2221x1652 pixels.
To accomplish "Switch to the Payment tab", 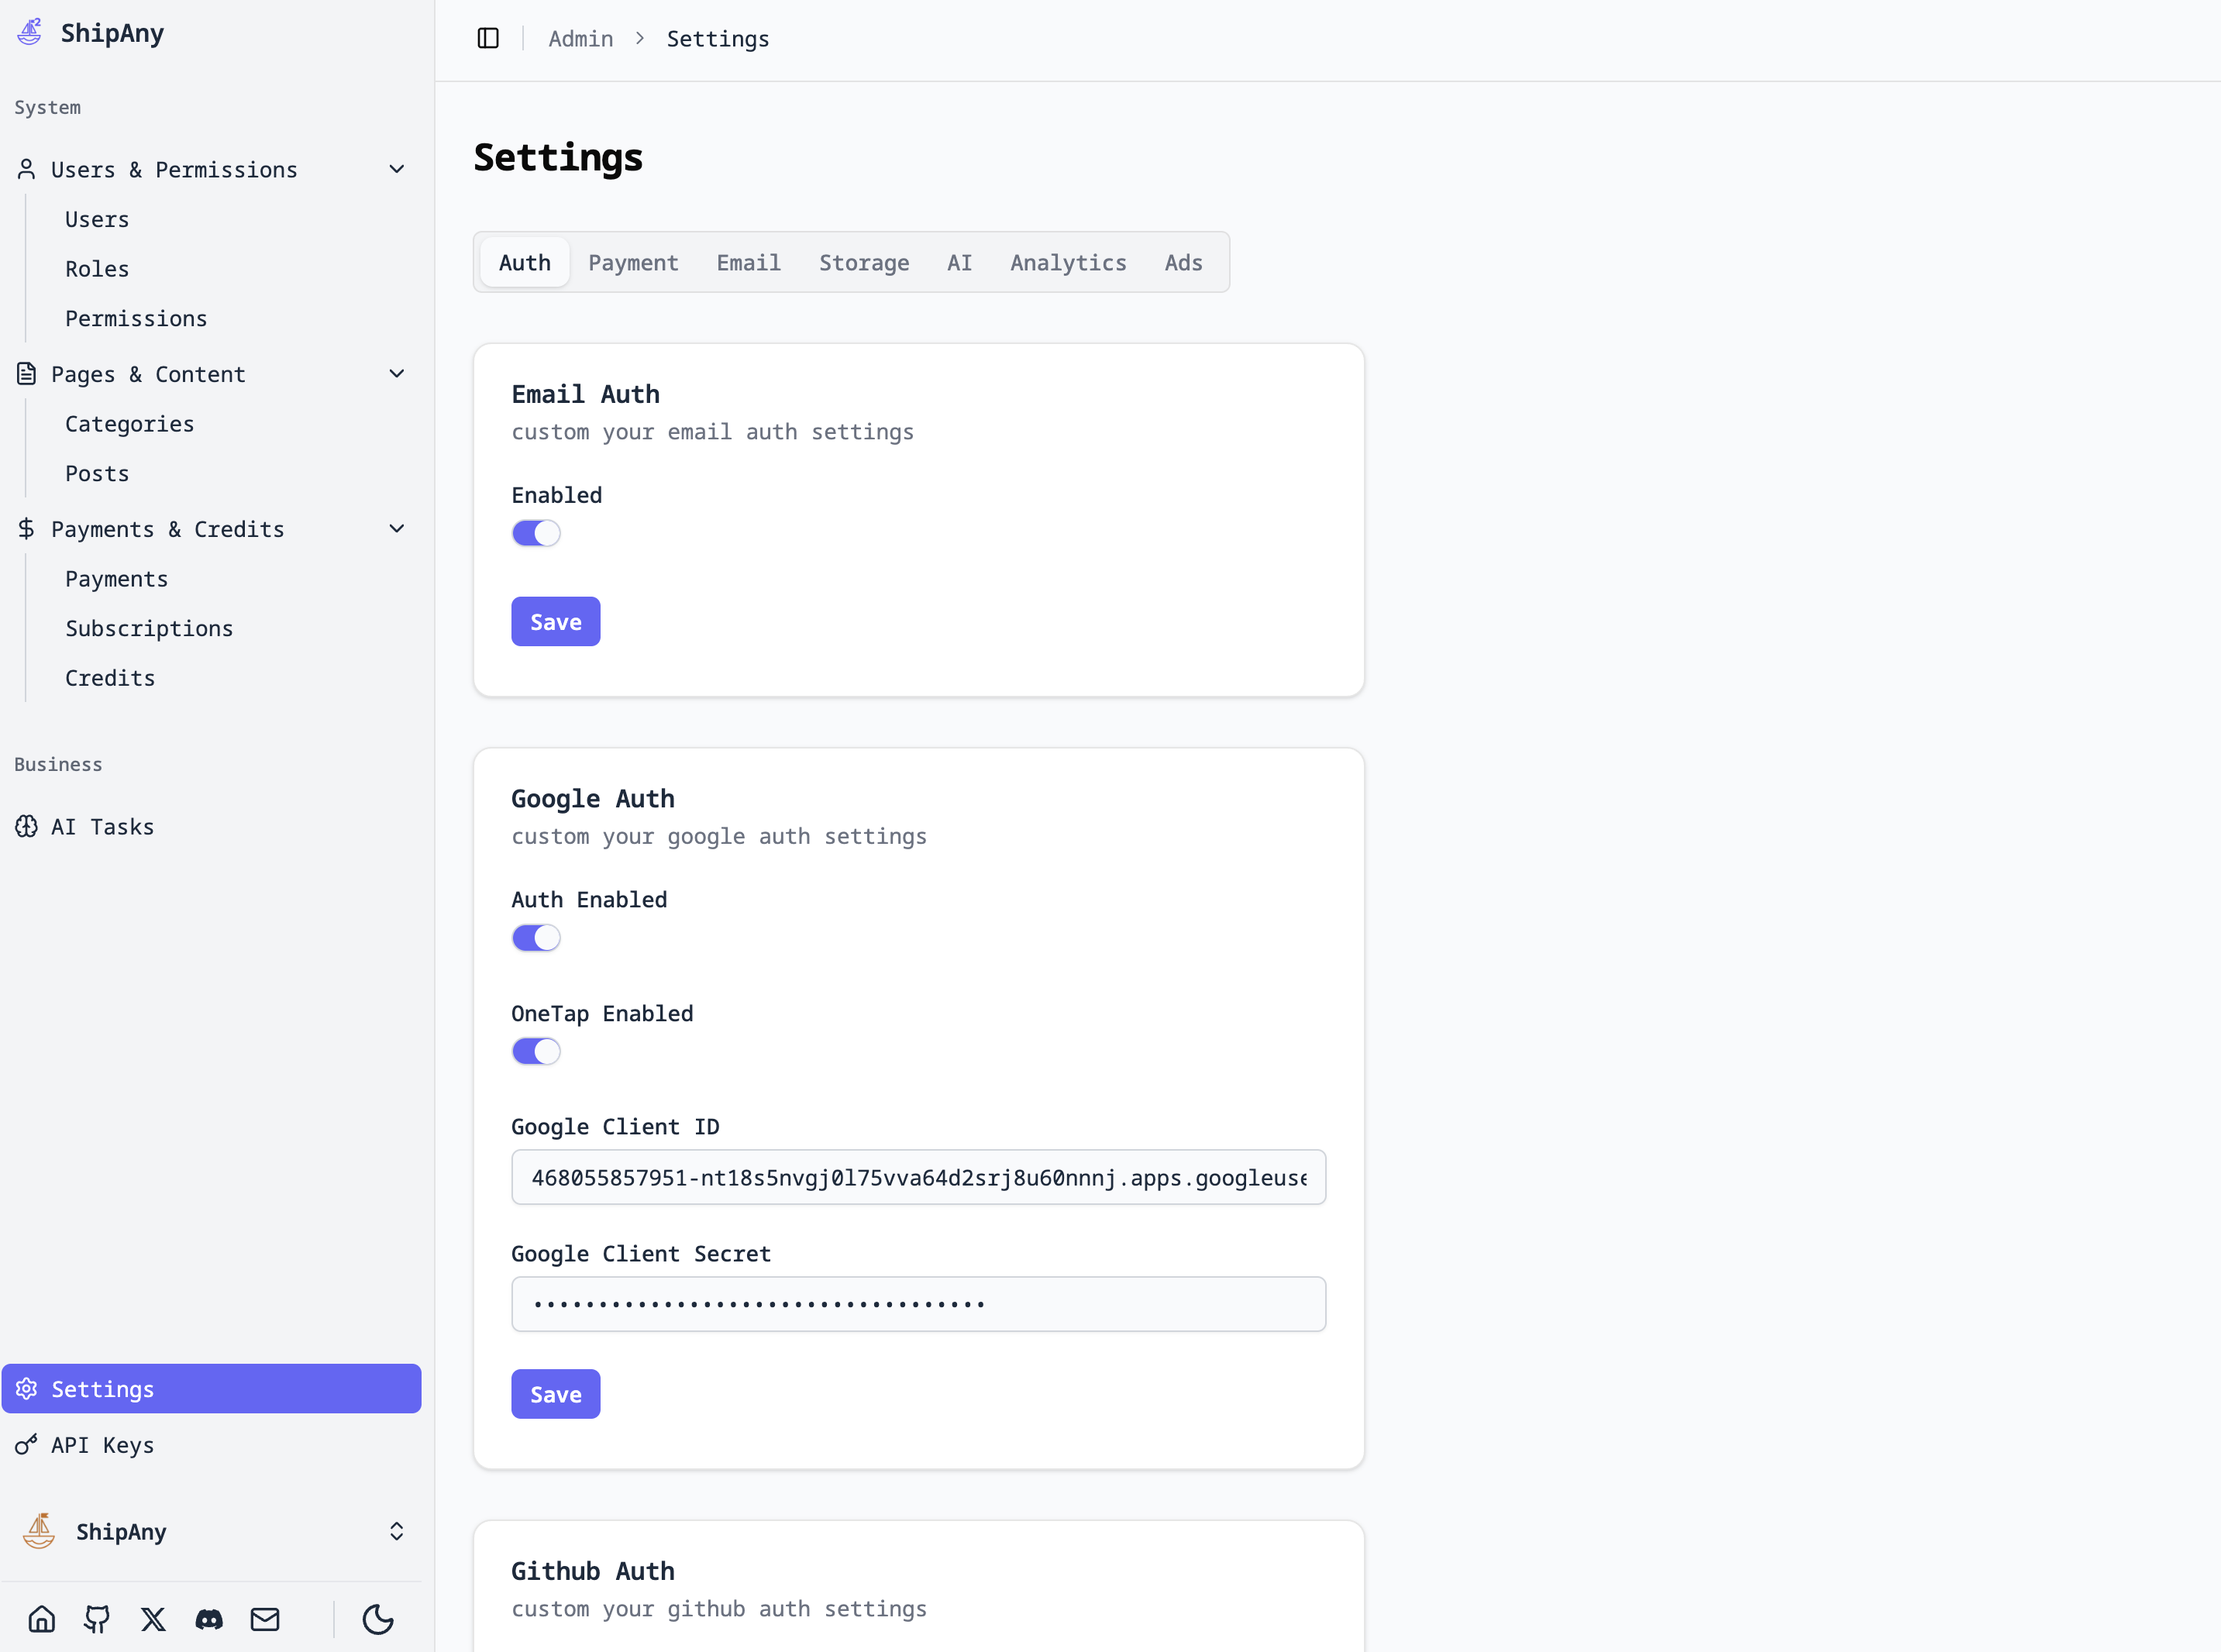I will 633,262.
